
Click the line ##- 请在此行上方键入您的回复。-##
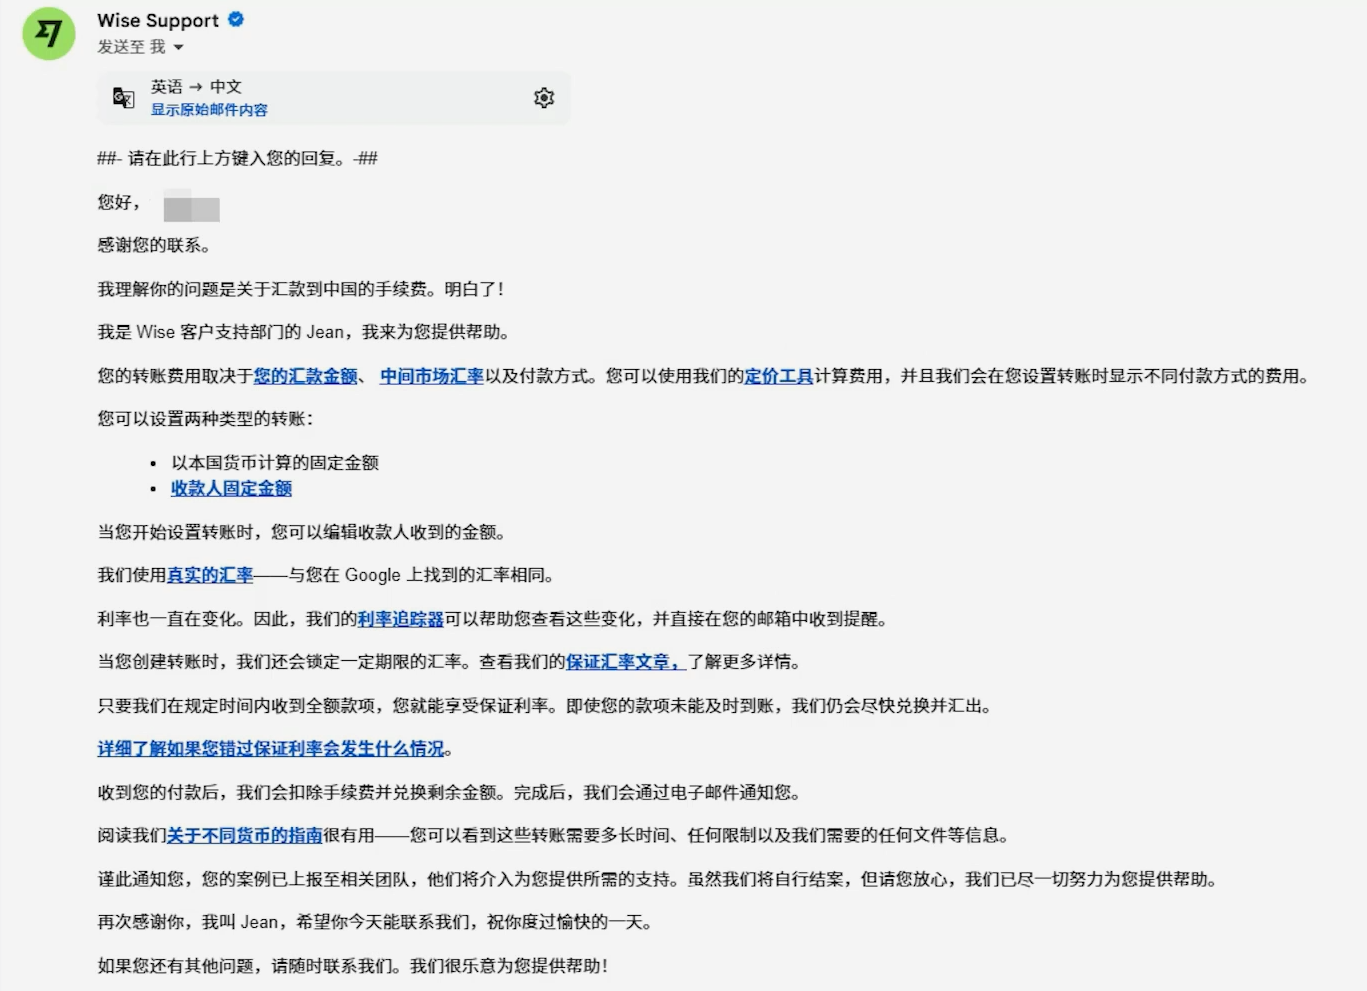[x=238, y=158]
